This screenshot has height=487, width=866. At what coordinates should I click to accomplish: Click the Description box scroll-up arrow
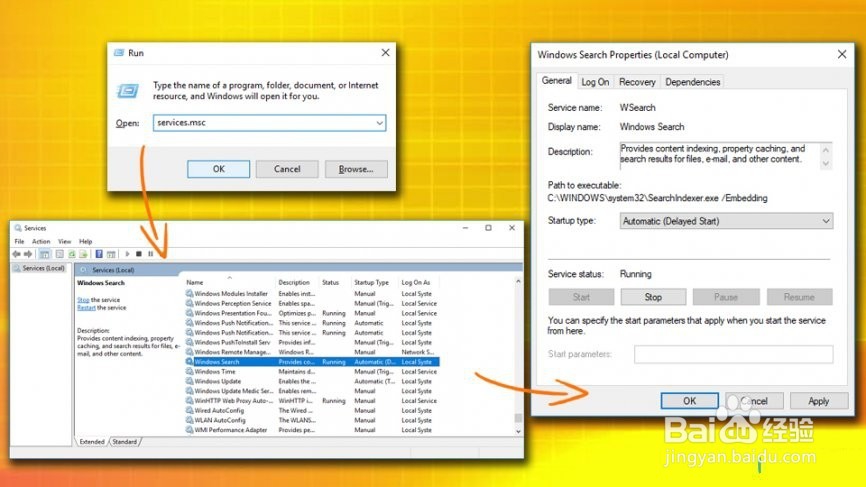pyautogui.click(x=826, y=150)
